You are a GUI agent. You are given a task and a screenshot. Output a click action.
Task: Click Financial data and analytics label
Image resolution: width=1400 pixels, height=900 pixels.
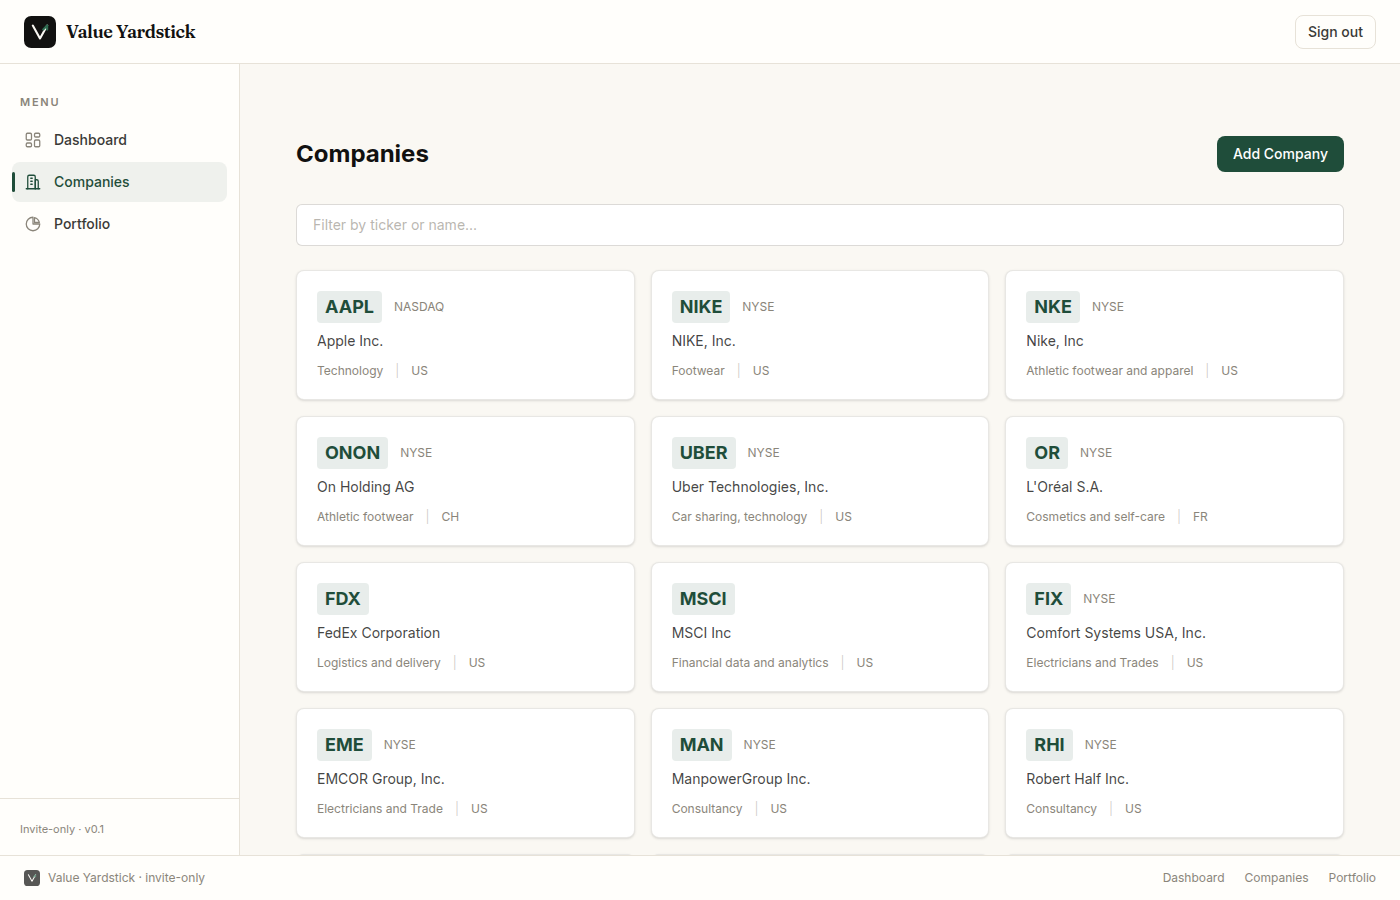[x=750, y=663]
